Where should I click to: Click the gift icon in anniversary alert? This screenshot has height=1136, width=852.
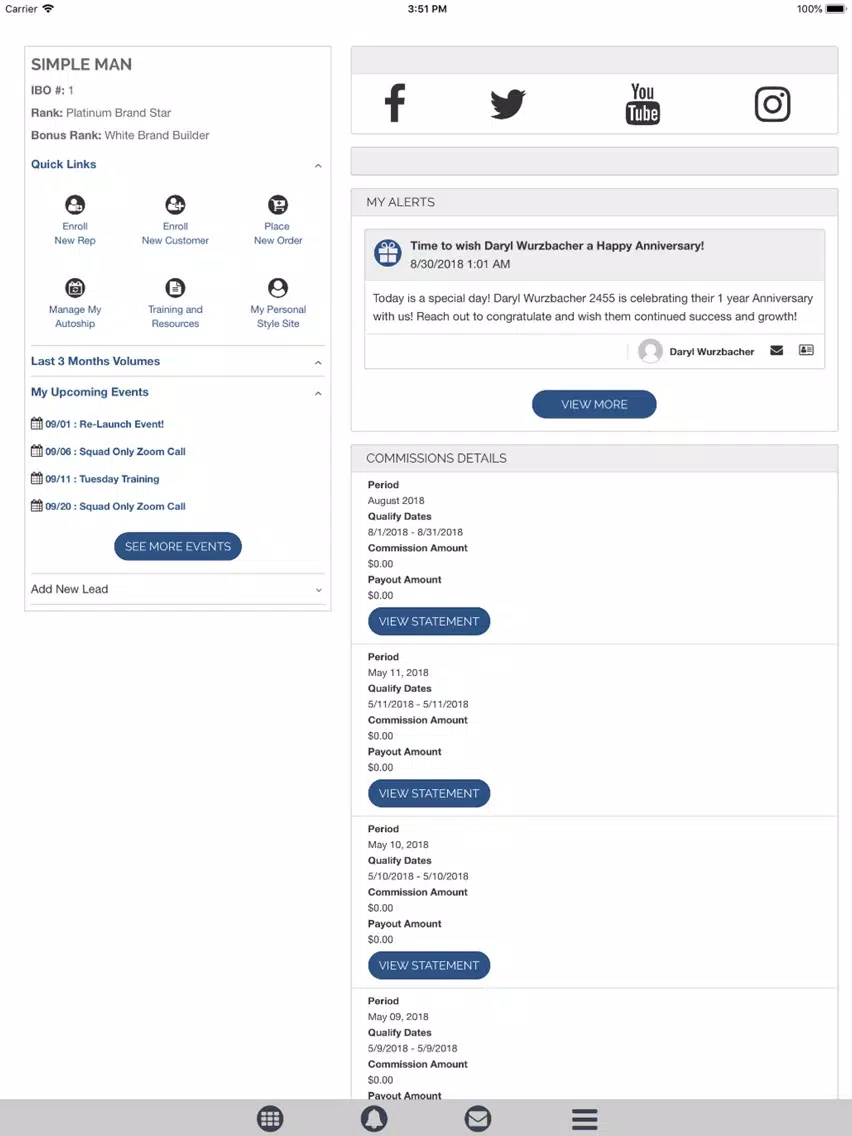(388, 254)
